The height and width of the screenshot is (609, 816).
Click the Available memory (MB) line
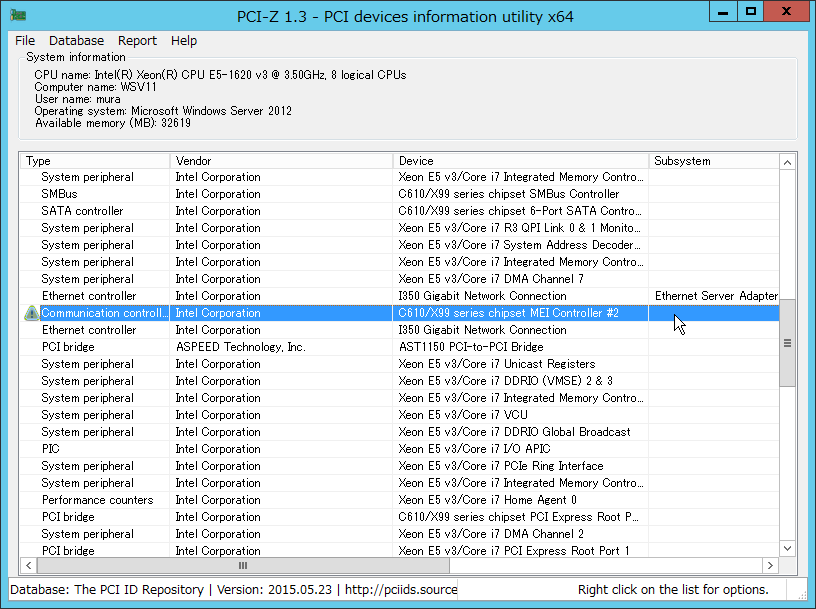113,123
